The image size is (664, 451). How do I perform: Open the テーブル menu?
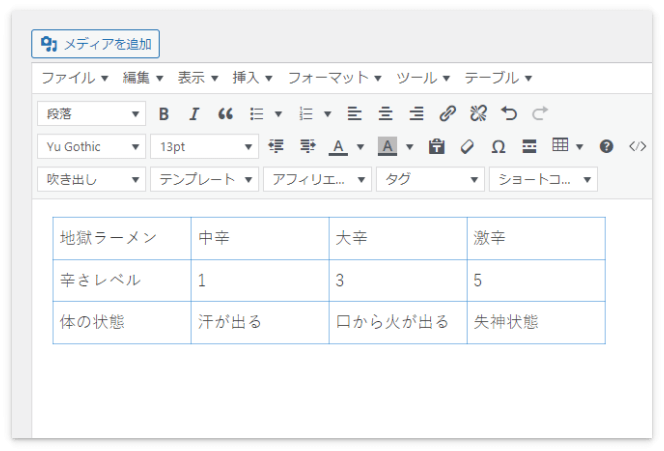point(498,78)
